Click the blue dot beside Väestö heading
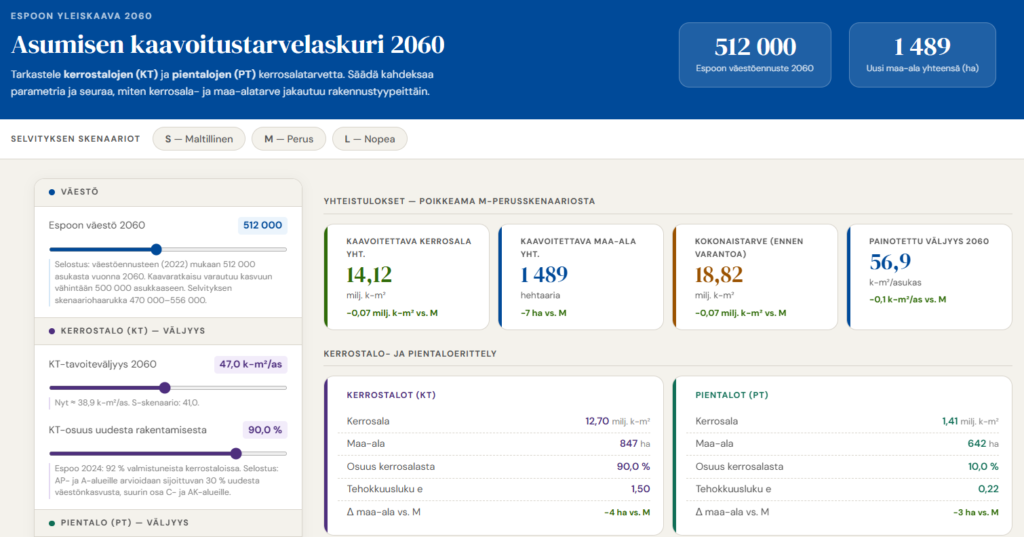Image resolution: width=1024 pixels, height=537 pixels. (52, 192)
